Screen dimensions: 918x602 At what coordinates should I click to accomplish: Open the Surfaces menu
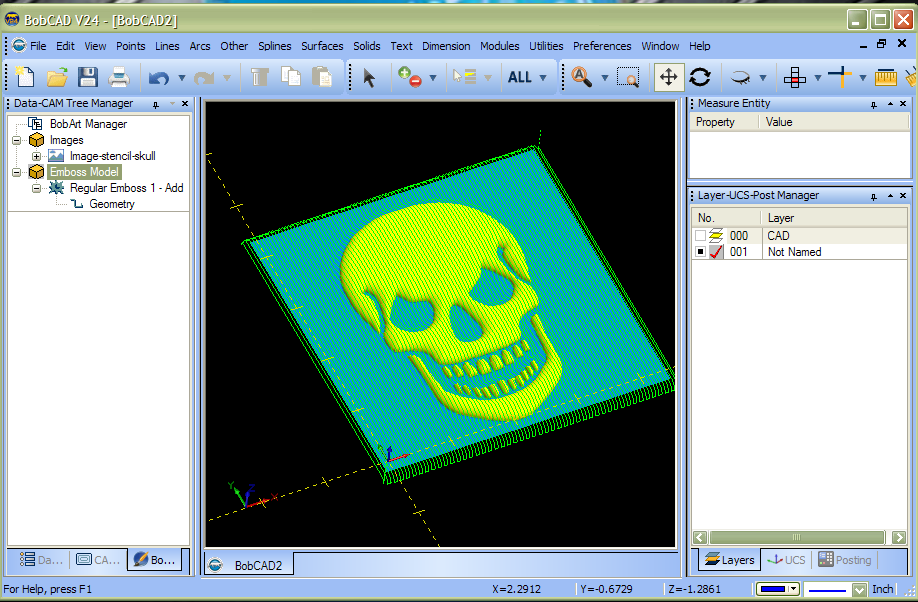pos(322,46)
